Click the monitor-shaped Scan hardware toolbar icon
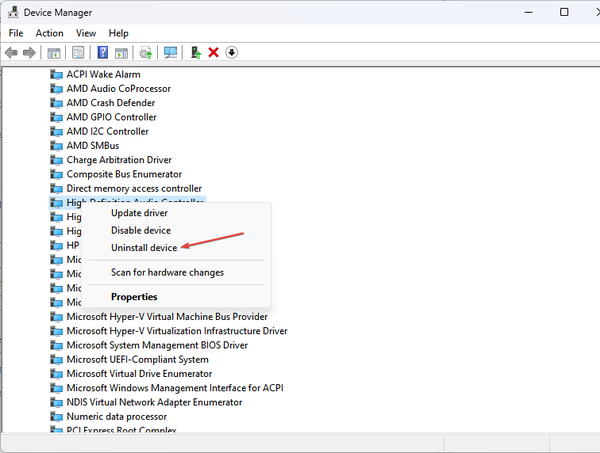 (x=170, y=52)
